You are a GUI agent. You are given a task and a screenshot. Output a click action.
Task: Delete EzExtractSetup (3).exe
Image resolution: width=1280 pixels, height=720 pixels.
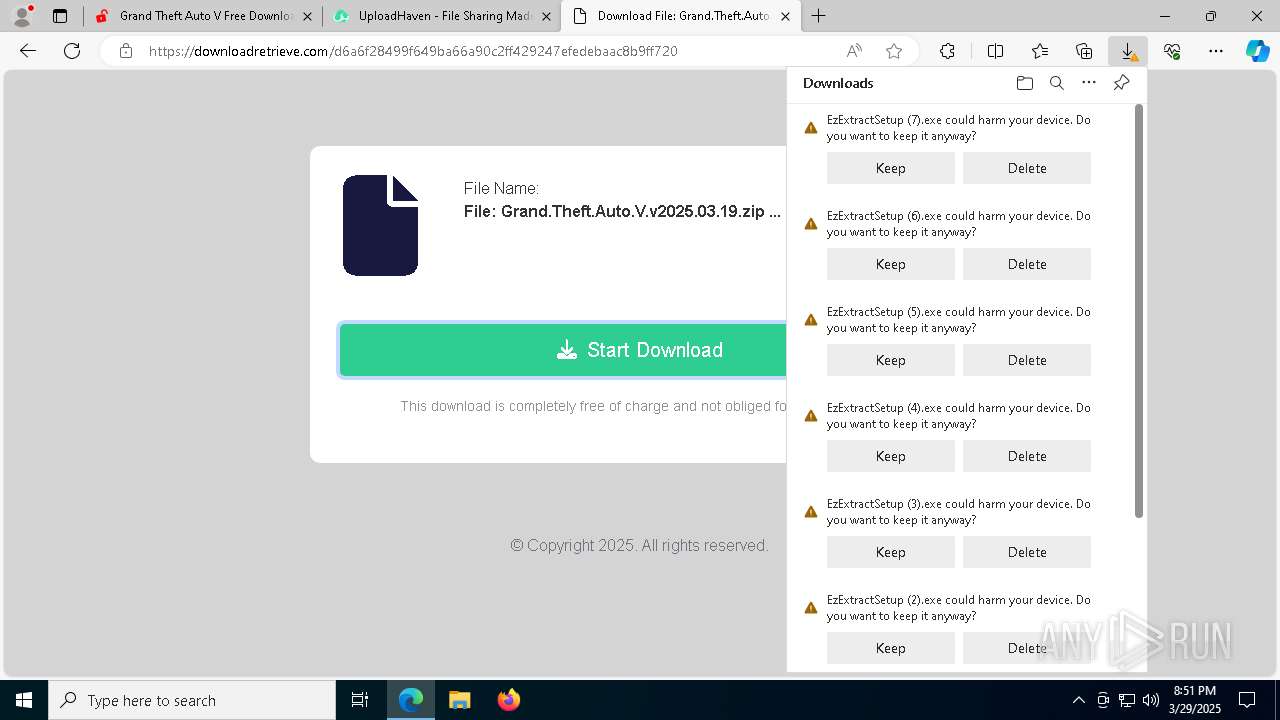click(x=1027, y=552)
